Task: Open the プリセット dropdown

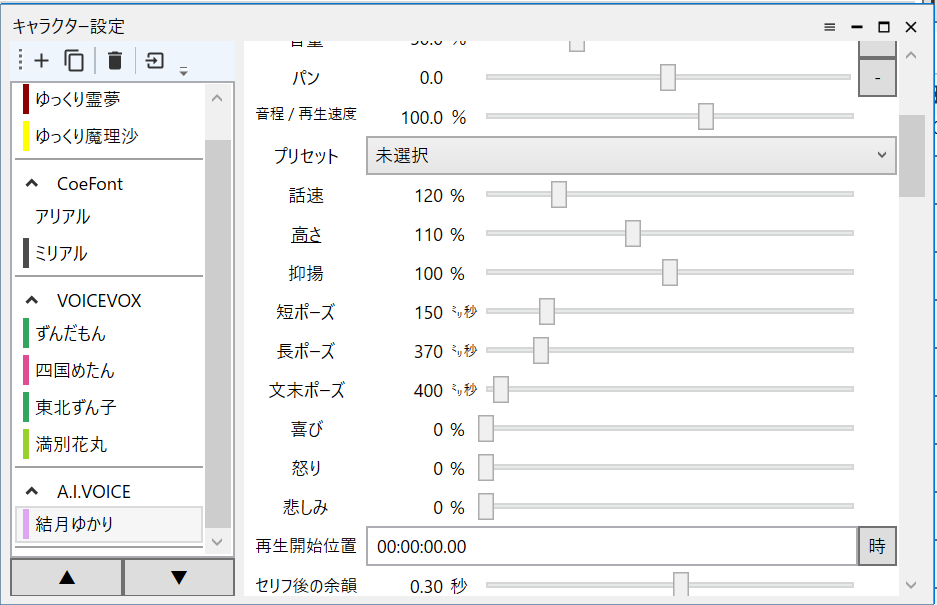Action: [x=630, y=155]
